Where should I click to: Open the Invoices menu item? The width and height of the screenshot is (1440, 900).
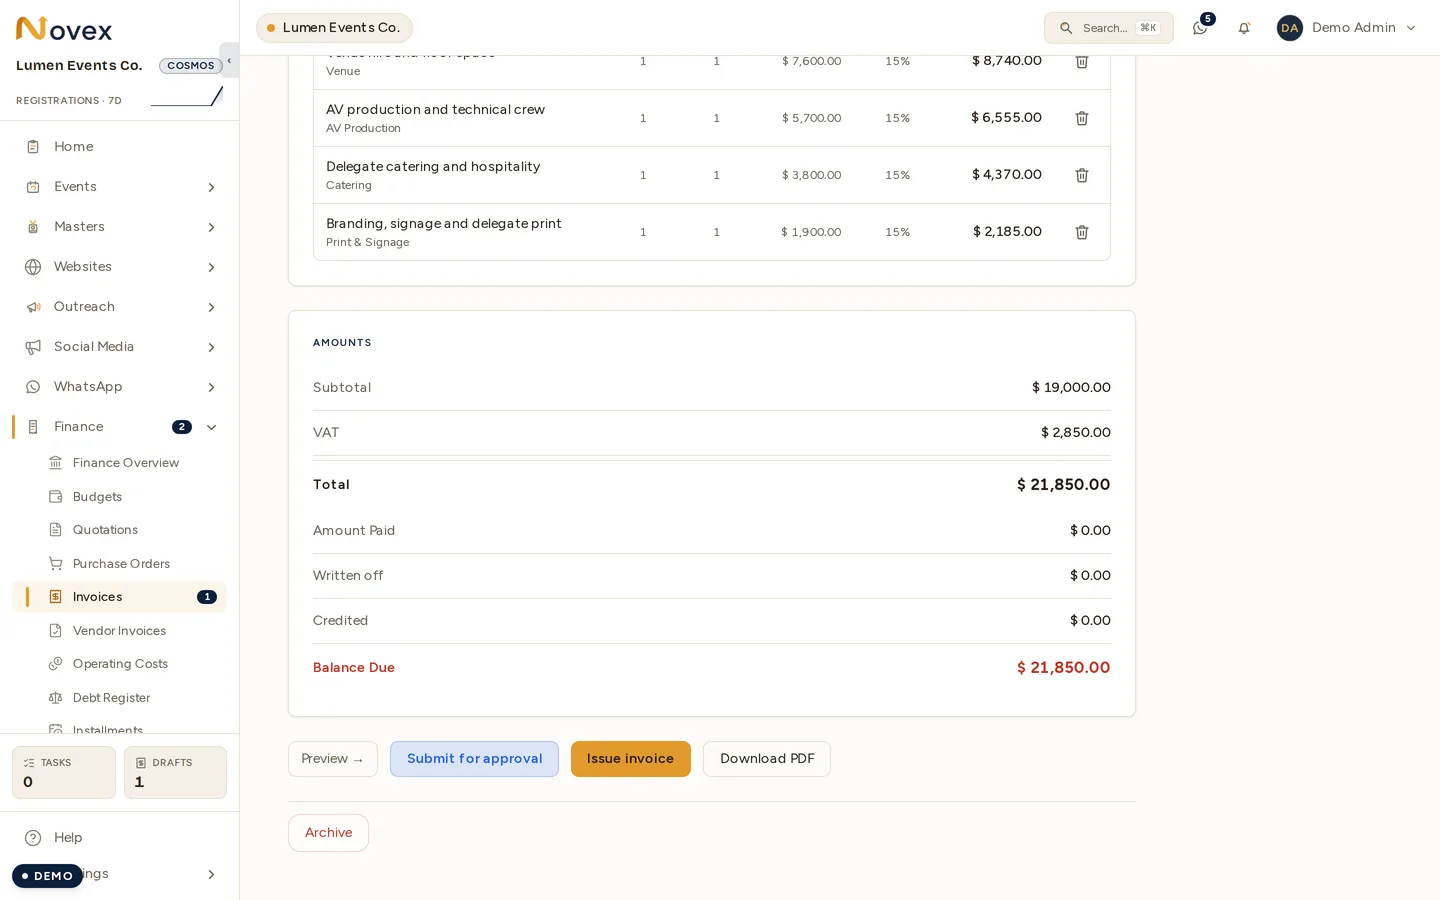click(x=119, y=597)
